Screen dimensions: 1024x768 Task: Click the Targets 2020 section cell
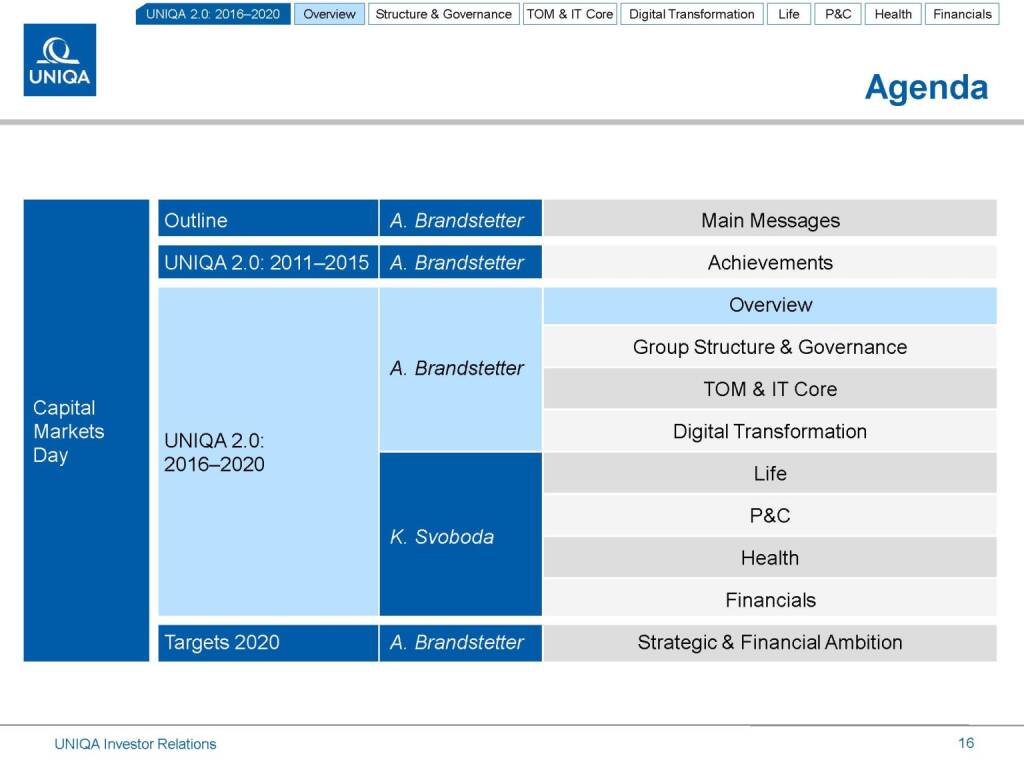click(267, 642)
